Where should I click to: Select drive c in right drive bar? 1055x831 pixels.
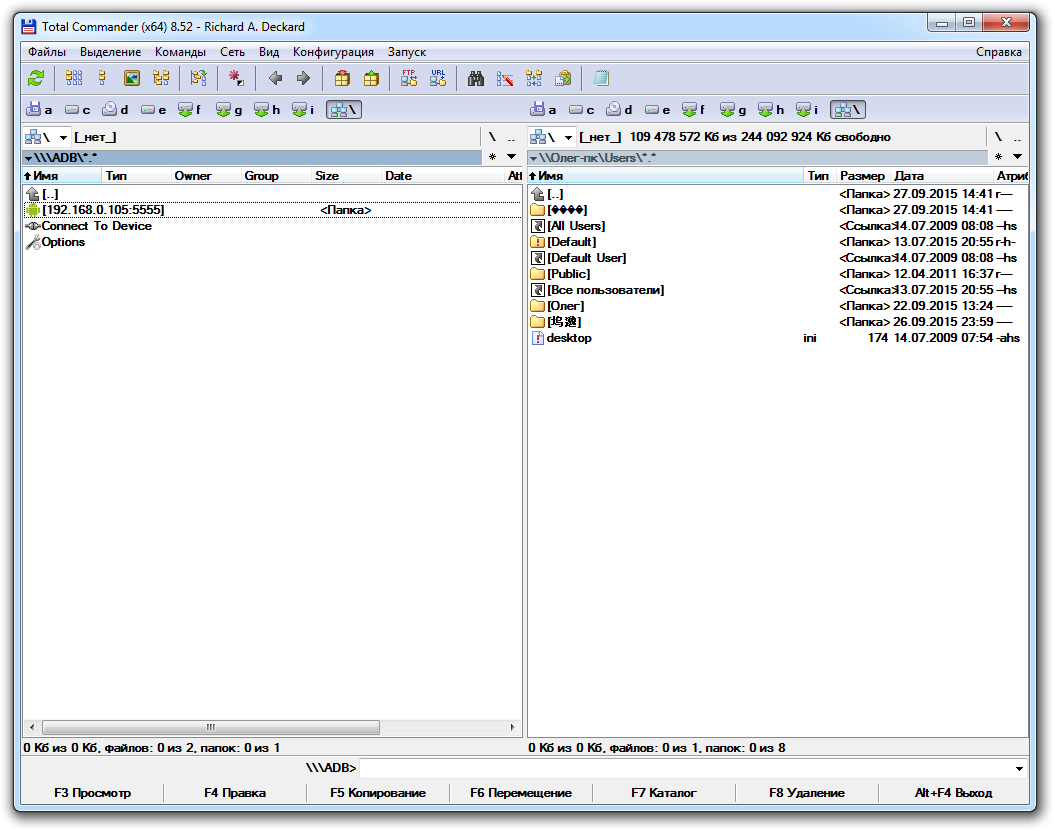582,110
